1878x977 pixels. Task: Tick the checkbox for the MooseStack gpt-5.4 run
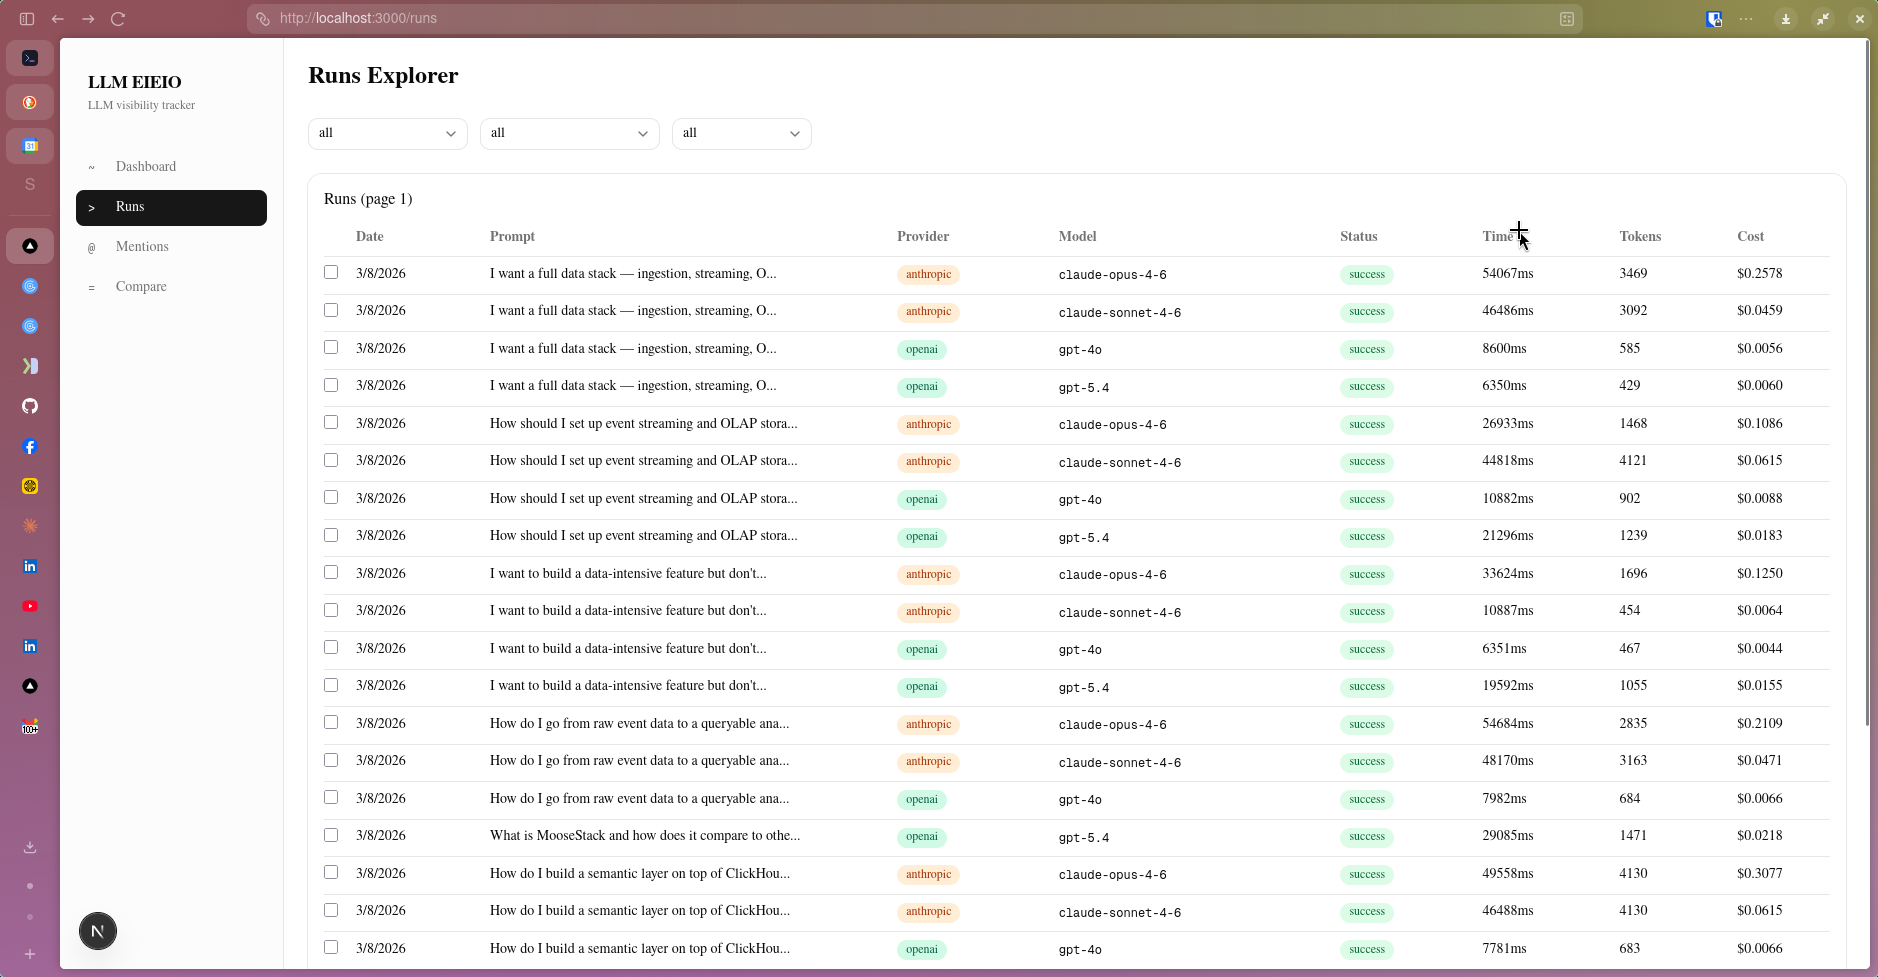332,835
